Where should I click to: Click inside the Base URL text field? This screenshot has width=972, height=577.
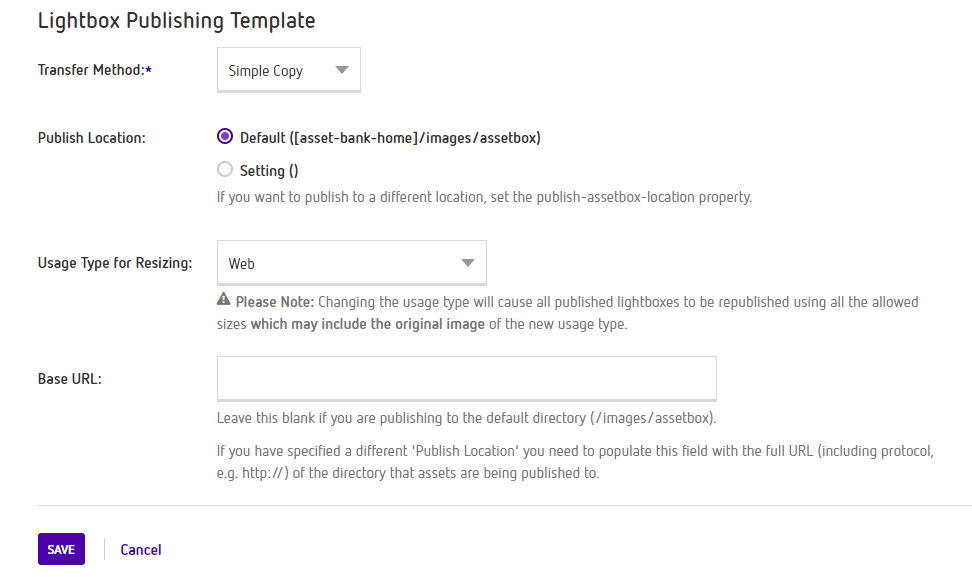[x=466, y=379]
